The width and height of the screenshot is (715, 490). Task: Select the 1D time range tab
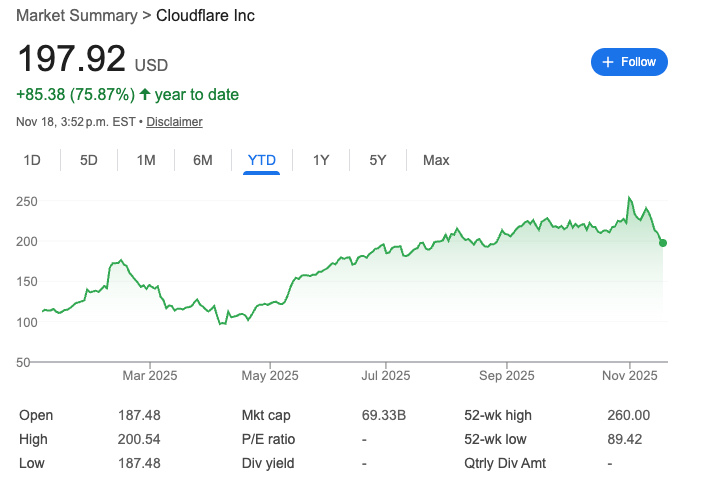pos(32,160)
